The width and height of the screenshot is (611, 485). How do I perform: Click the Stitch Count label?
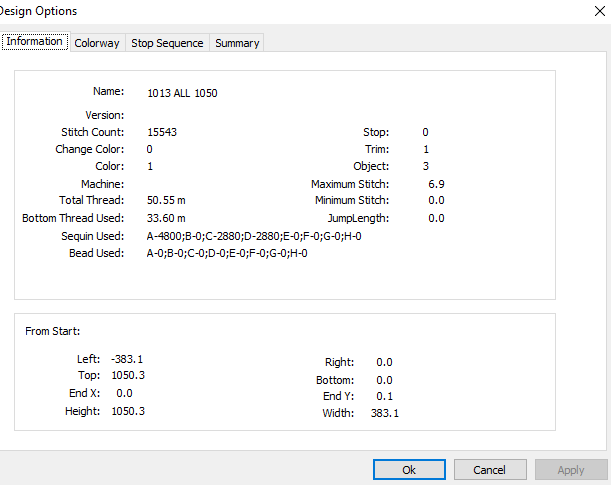click(x=92, y=132)
